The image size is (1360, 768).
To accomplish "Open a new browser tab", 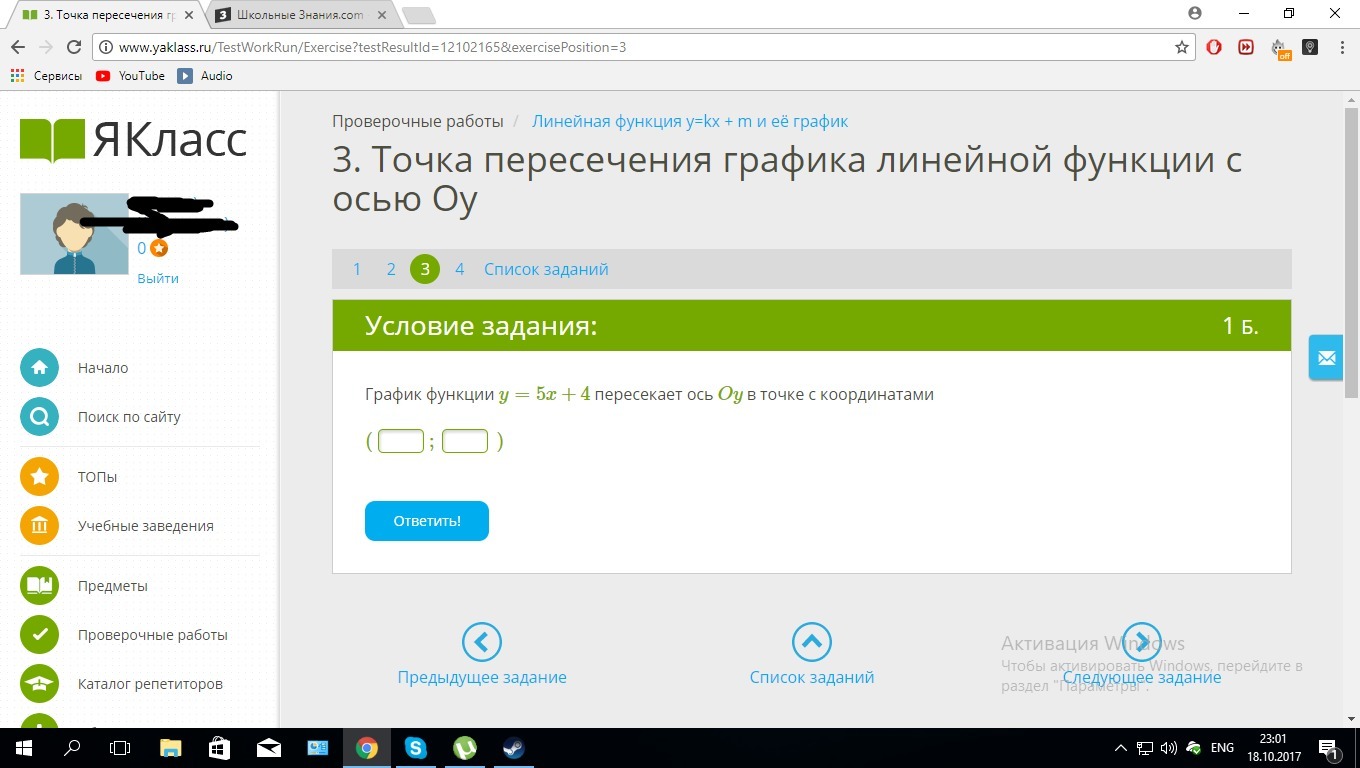I will click(x=418, y=15).
